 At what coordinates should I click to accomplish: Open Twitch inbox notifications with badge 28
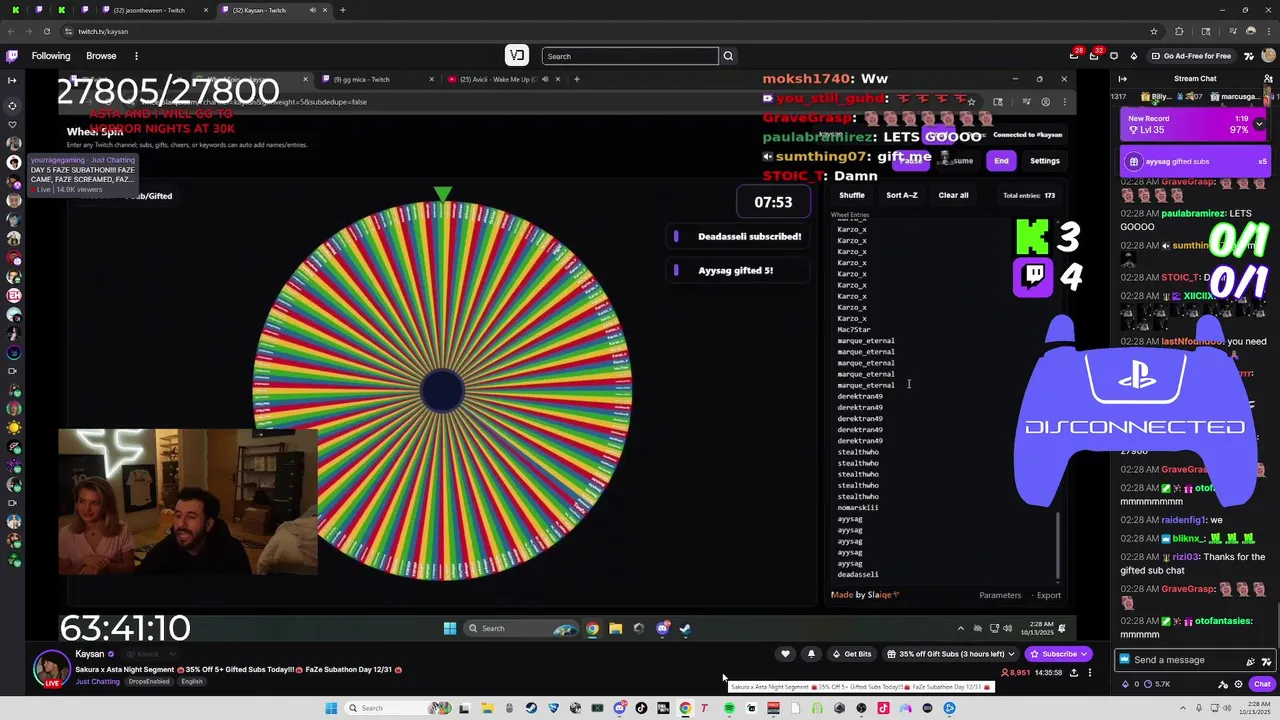(x=1074, y=56)
